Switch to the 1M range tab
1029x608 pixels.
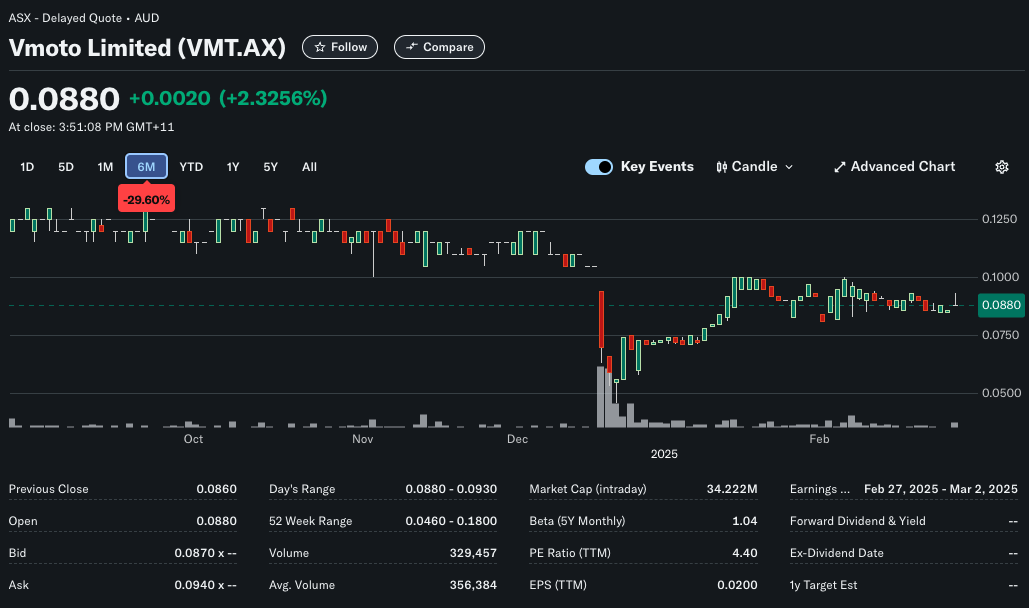[x=105, y=167]
